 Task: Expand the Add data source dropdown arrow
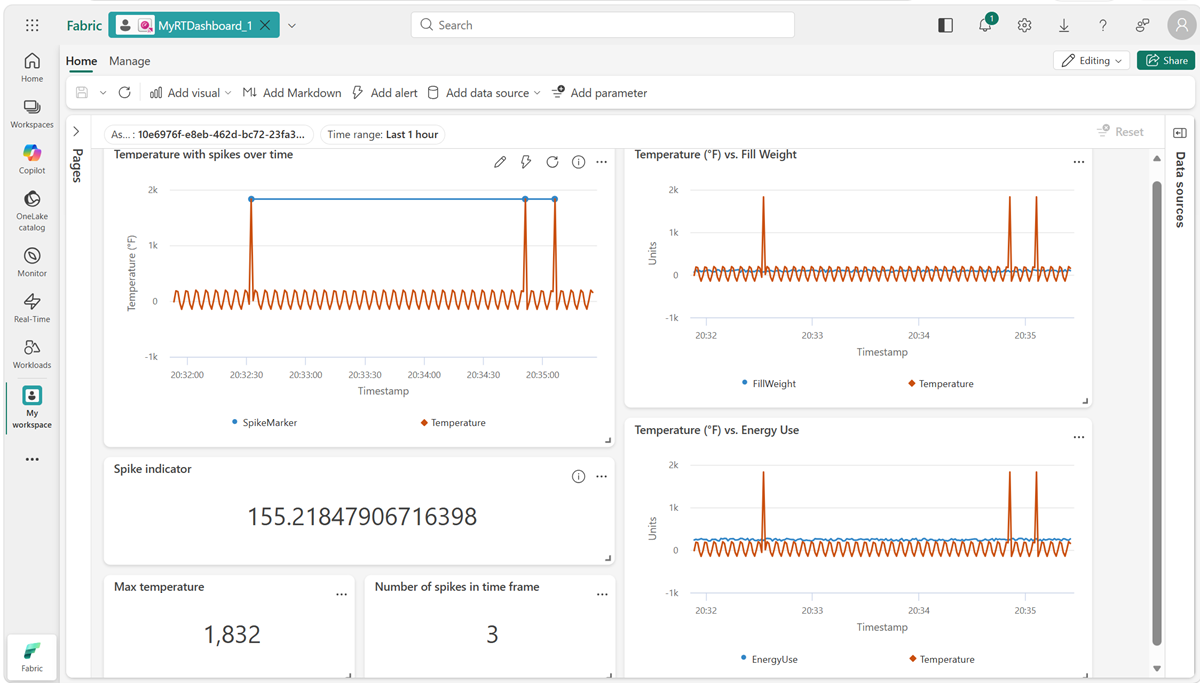(x=537, y=93)
